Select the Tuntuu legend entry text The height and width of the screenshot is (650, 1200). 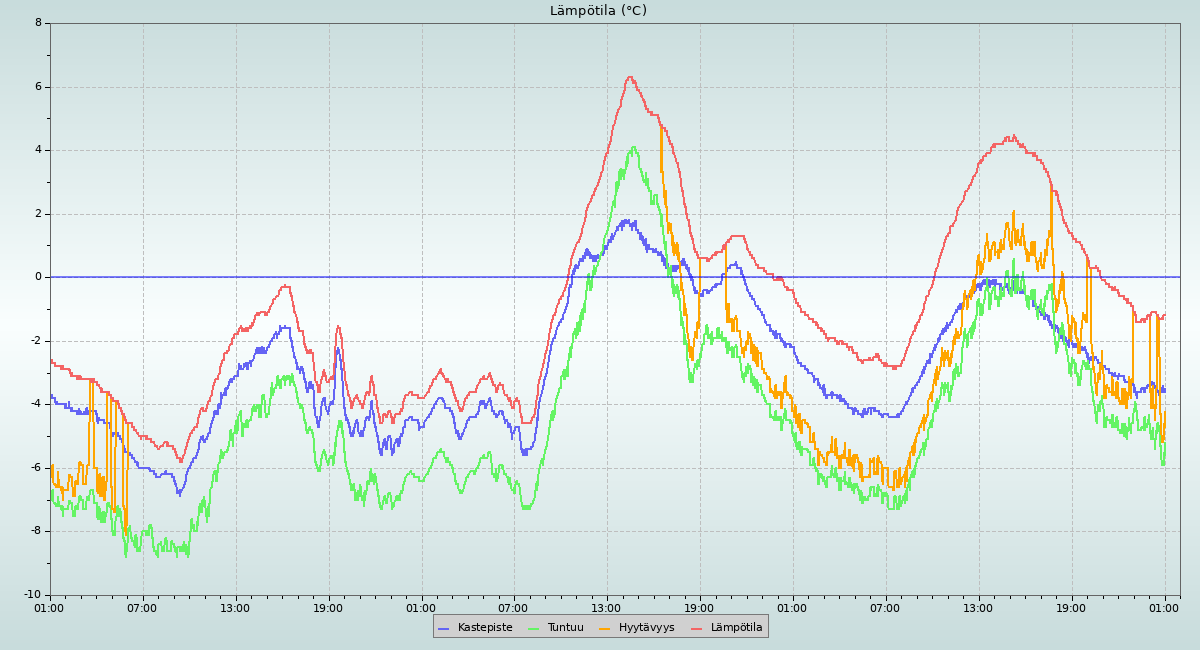565,627
